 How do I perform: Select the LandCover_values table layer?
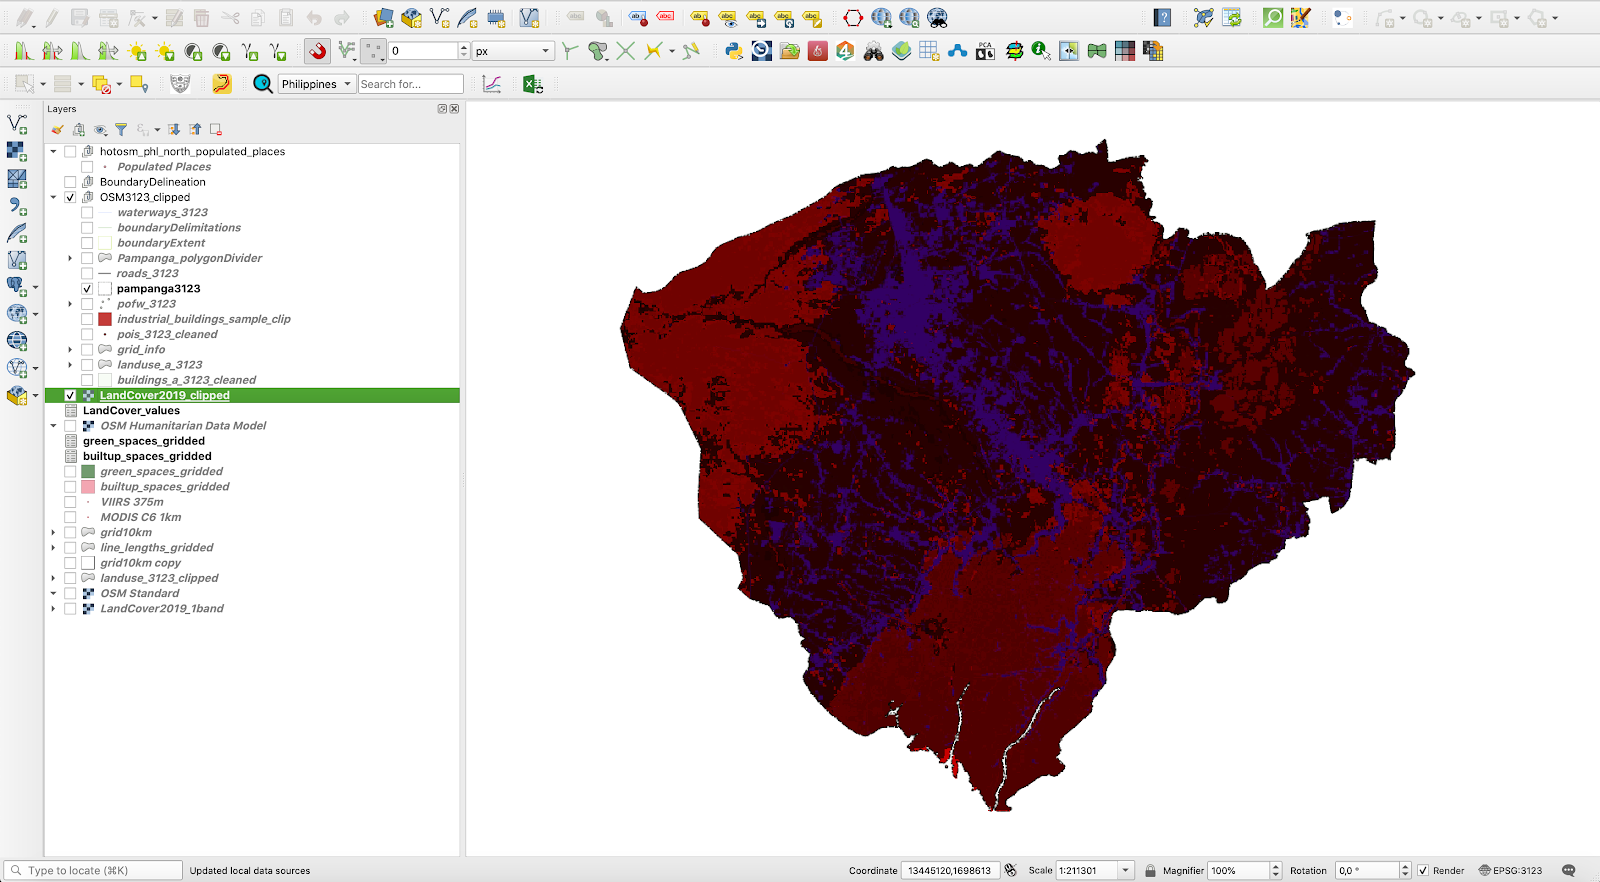[x=131, y=411]
